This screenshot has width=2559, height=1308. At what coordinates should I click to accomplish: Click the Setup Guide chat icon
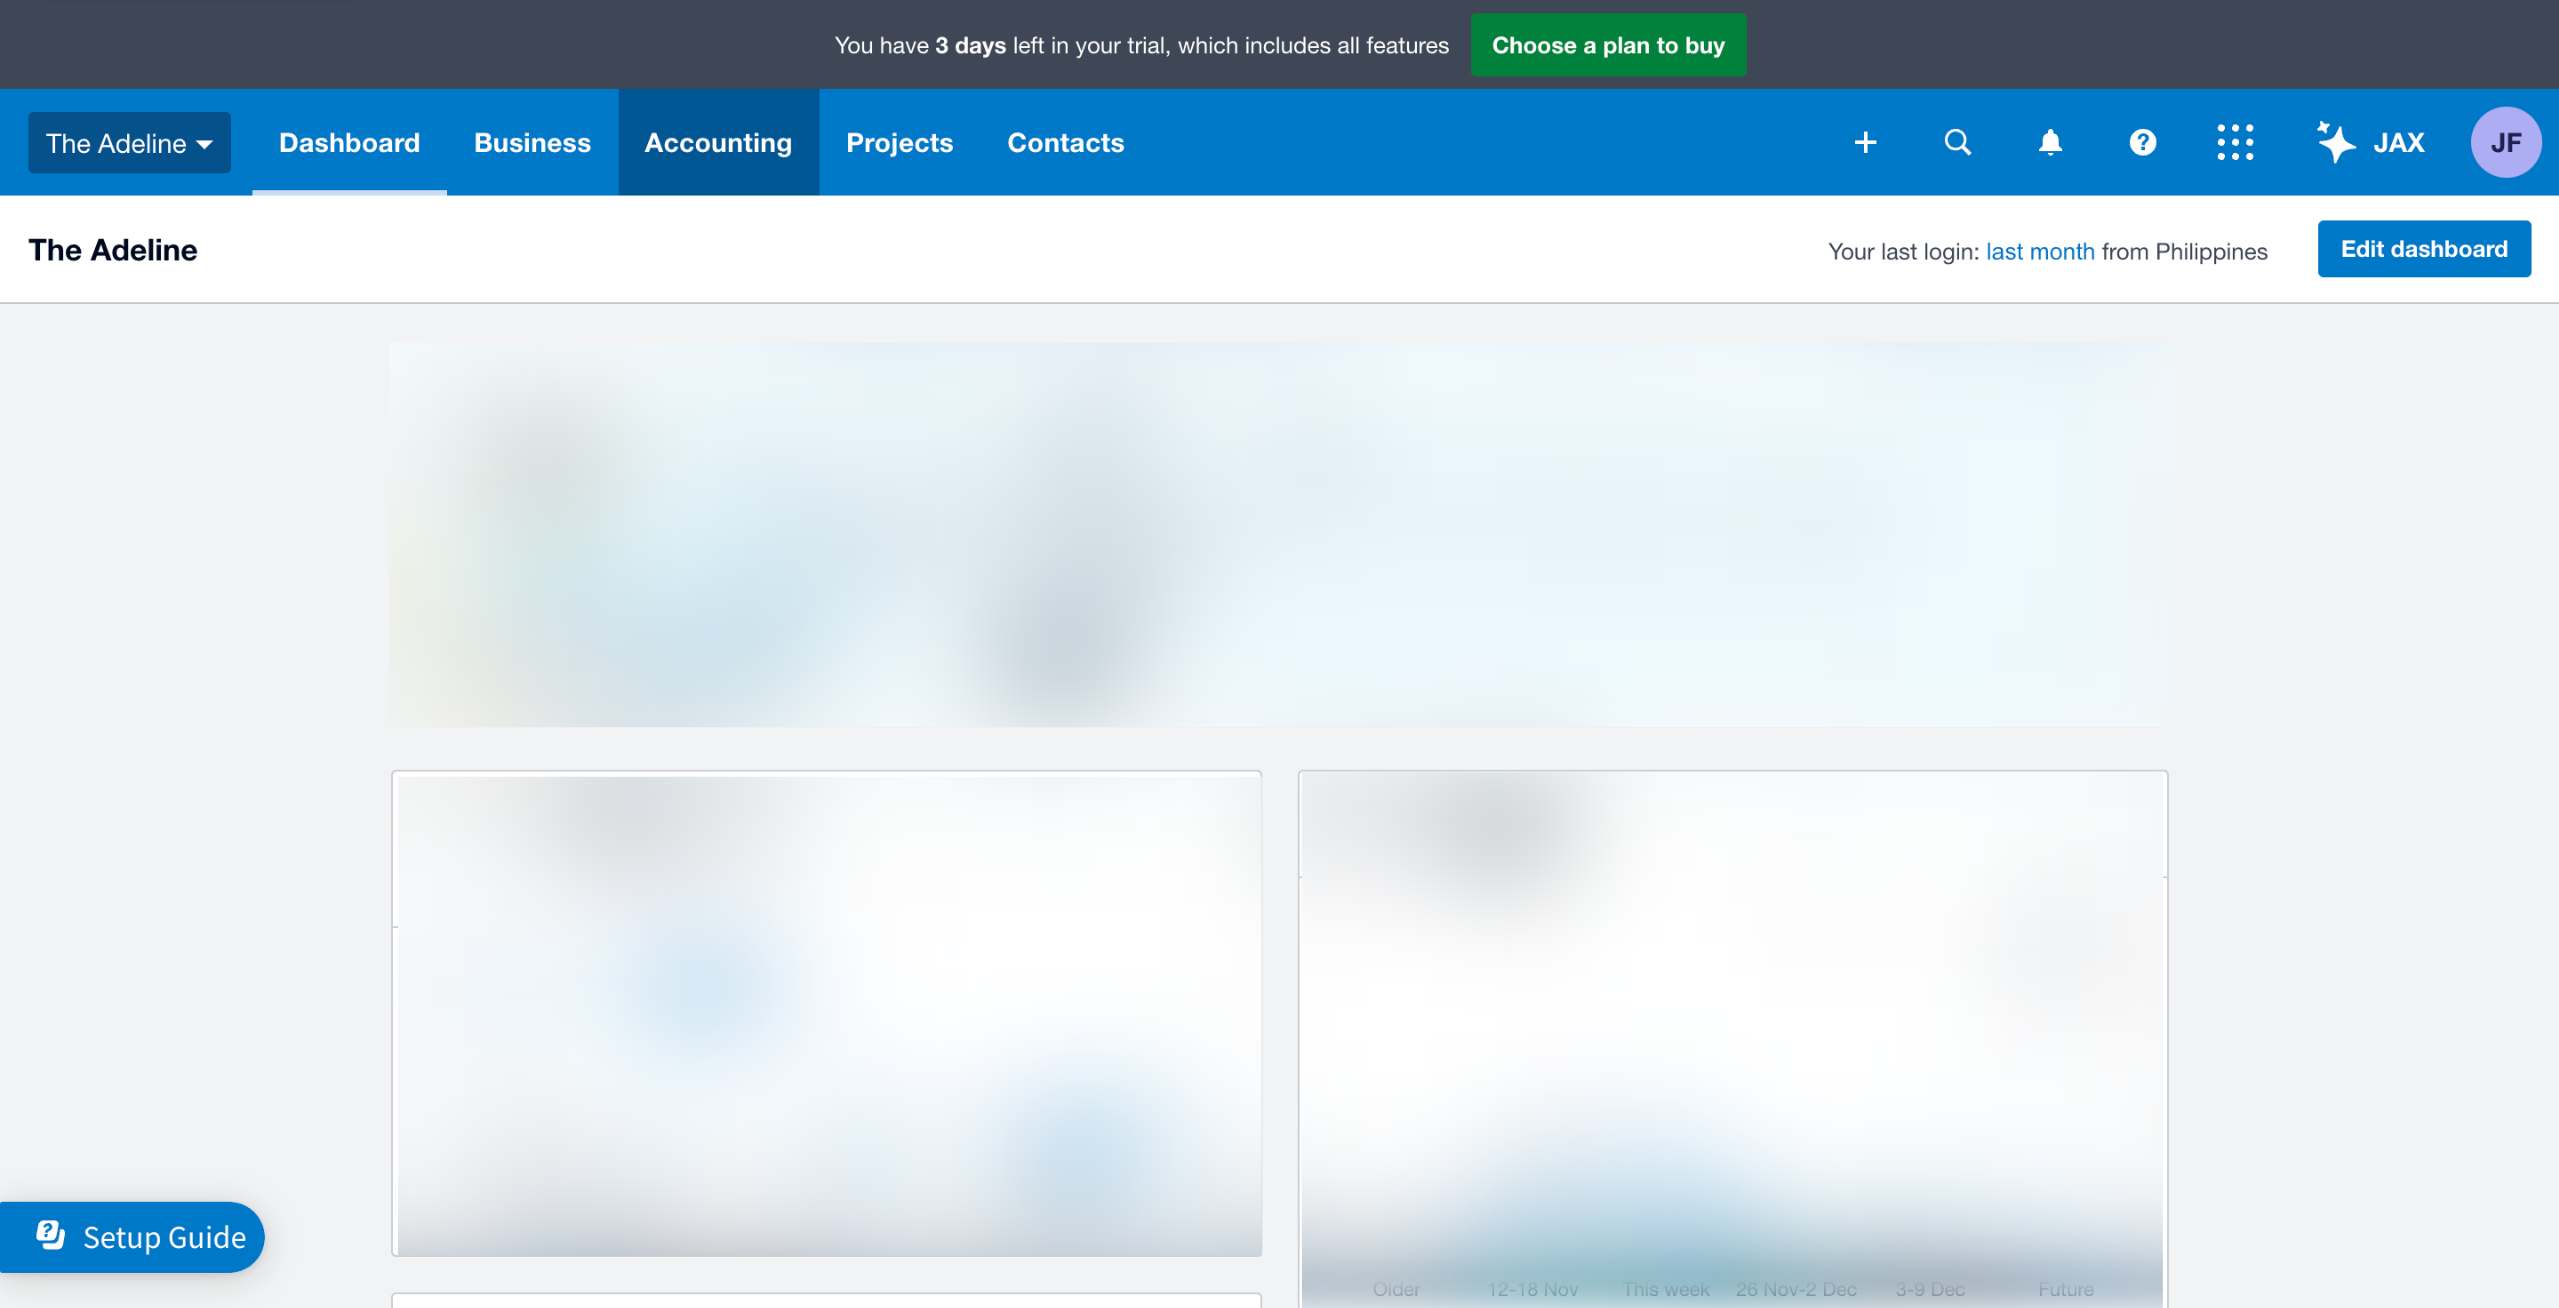point(50,1236)
